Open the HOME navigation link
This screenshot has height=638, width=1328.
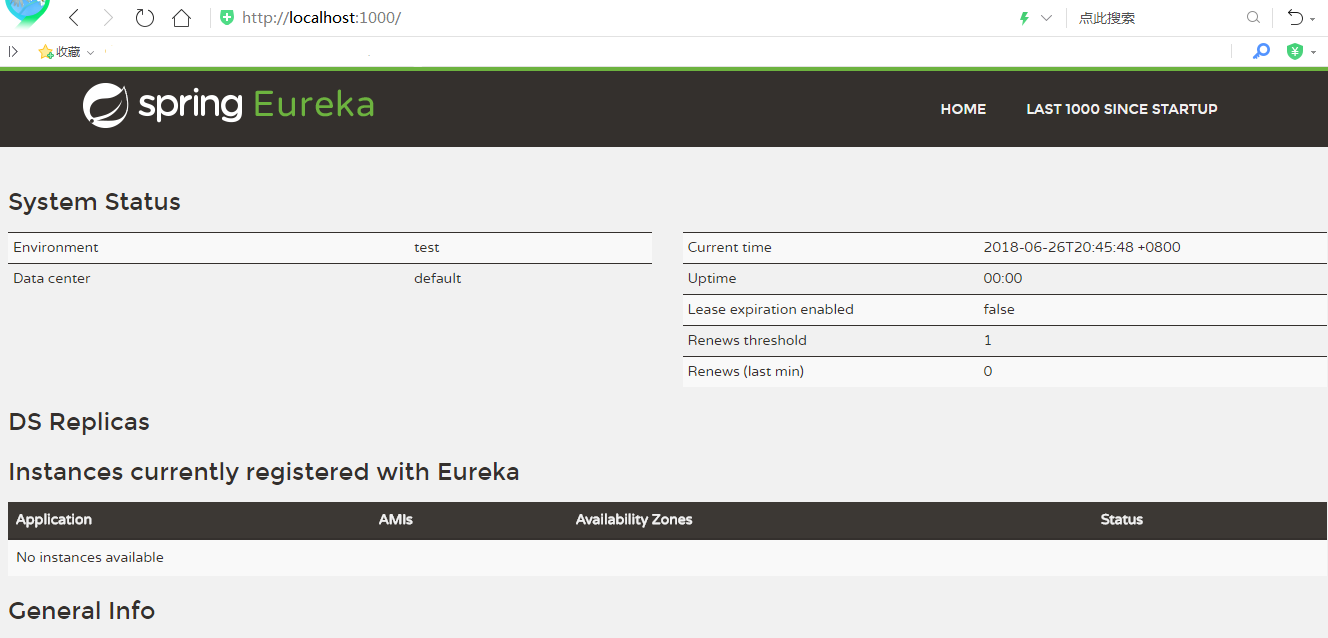[963, 109]
